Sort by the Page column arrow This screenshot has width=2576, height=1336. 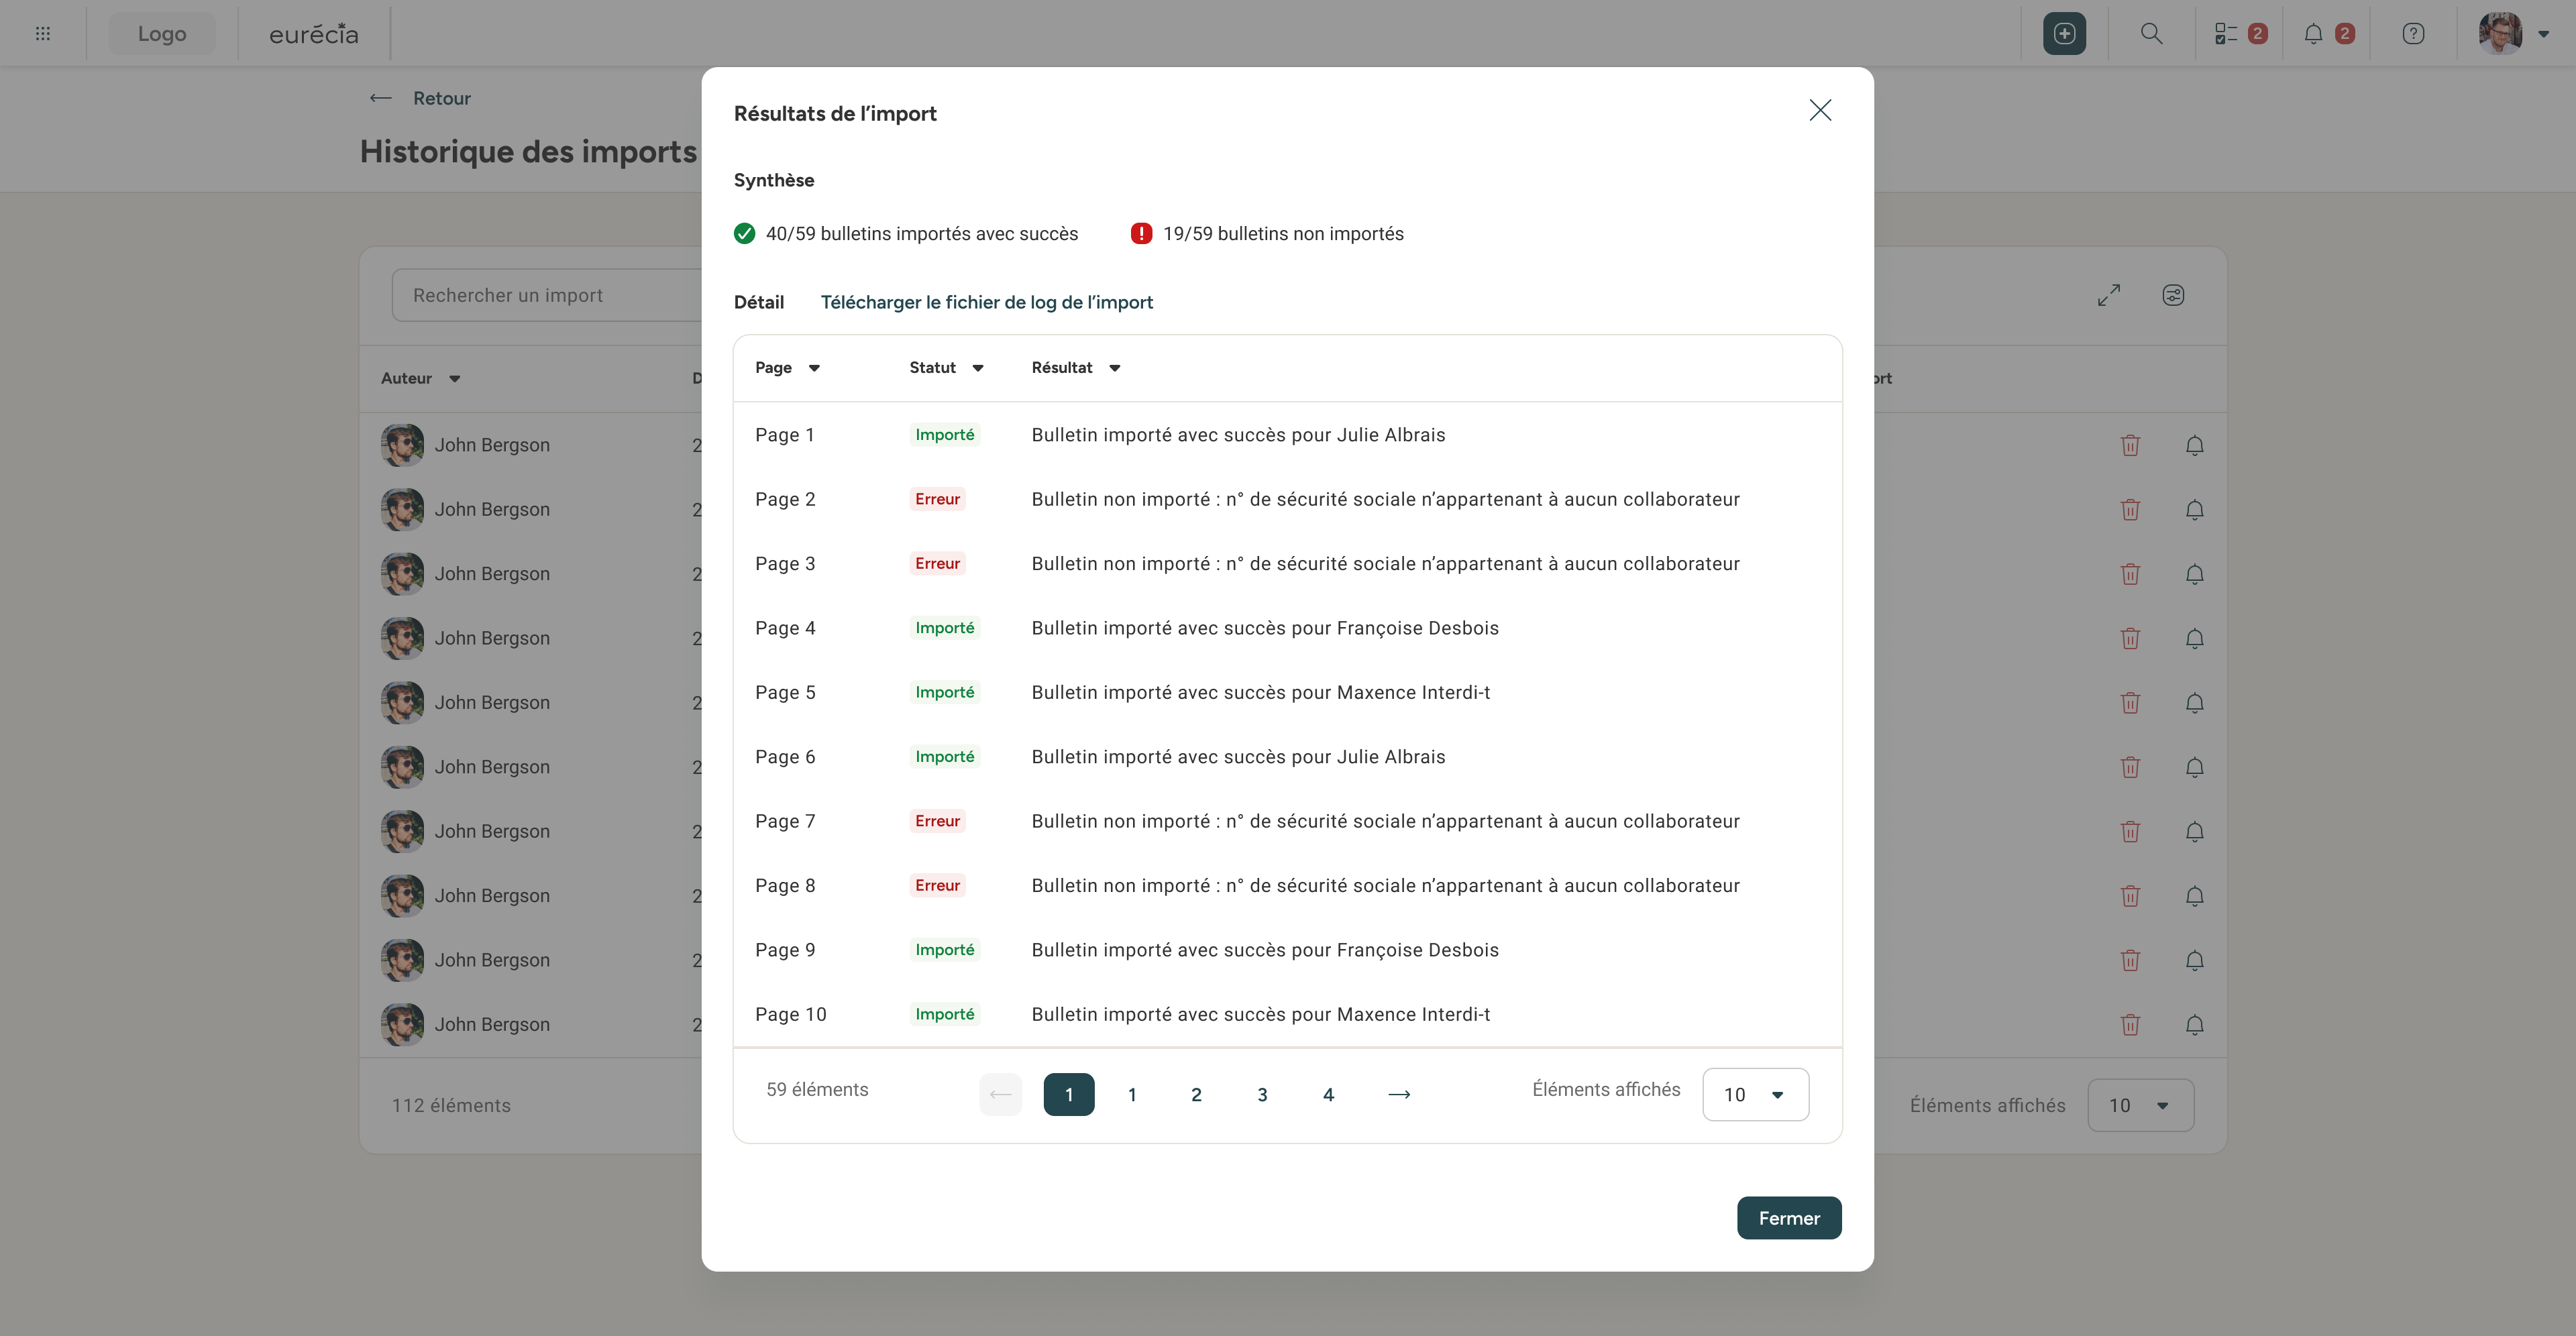814,368
